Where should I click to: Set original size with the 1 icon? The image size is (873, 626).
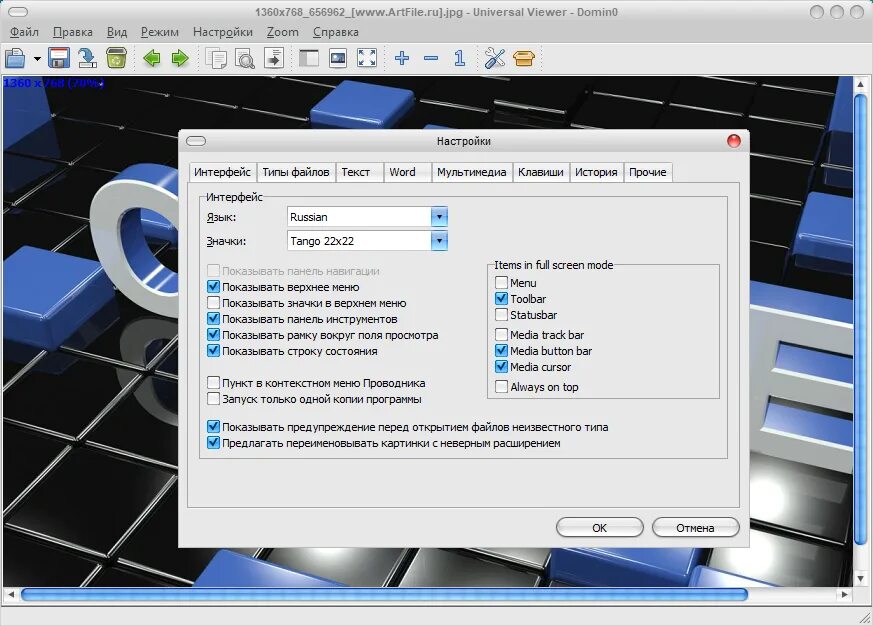[459, 58]
